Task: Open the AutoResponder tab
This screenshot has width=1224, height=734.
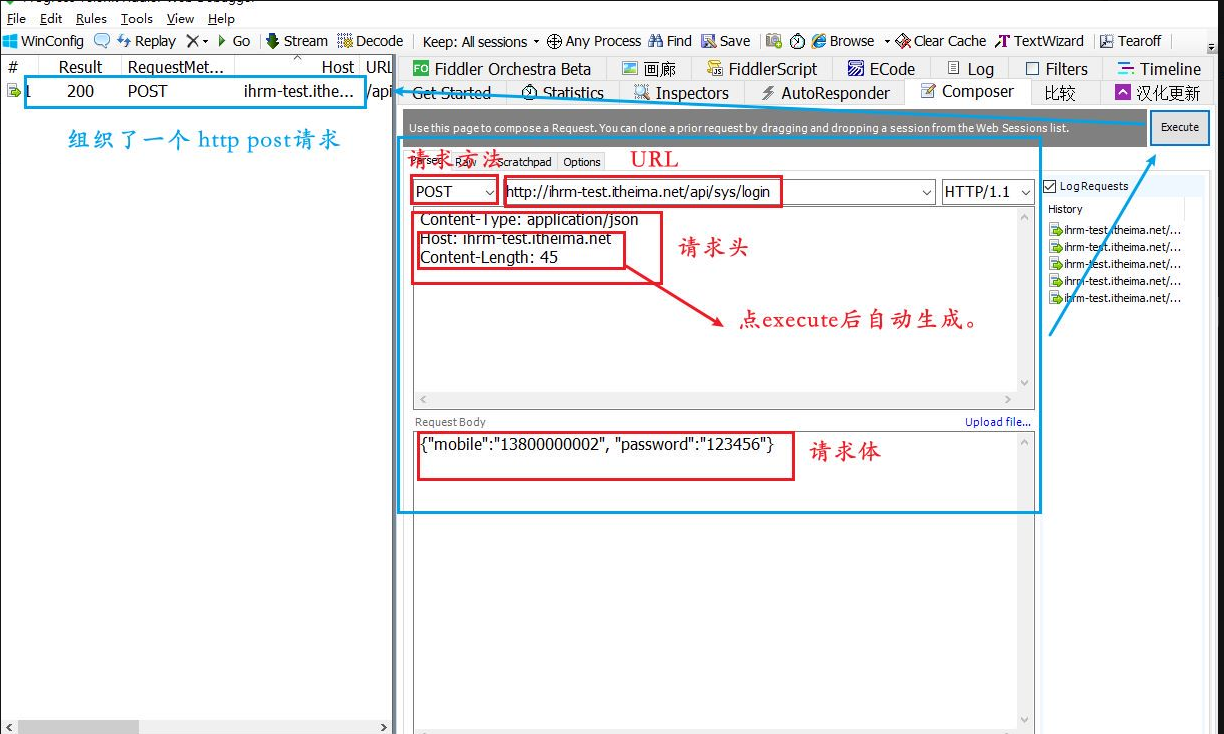Action: pos(825,93)
